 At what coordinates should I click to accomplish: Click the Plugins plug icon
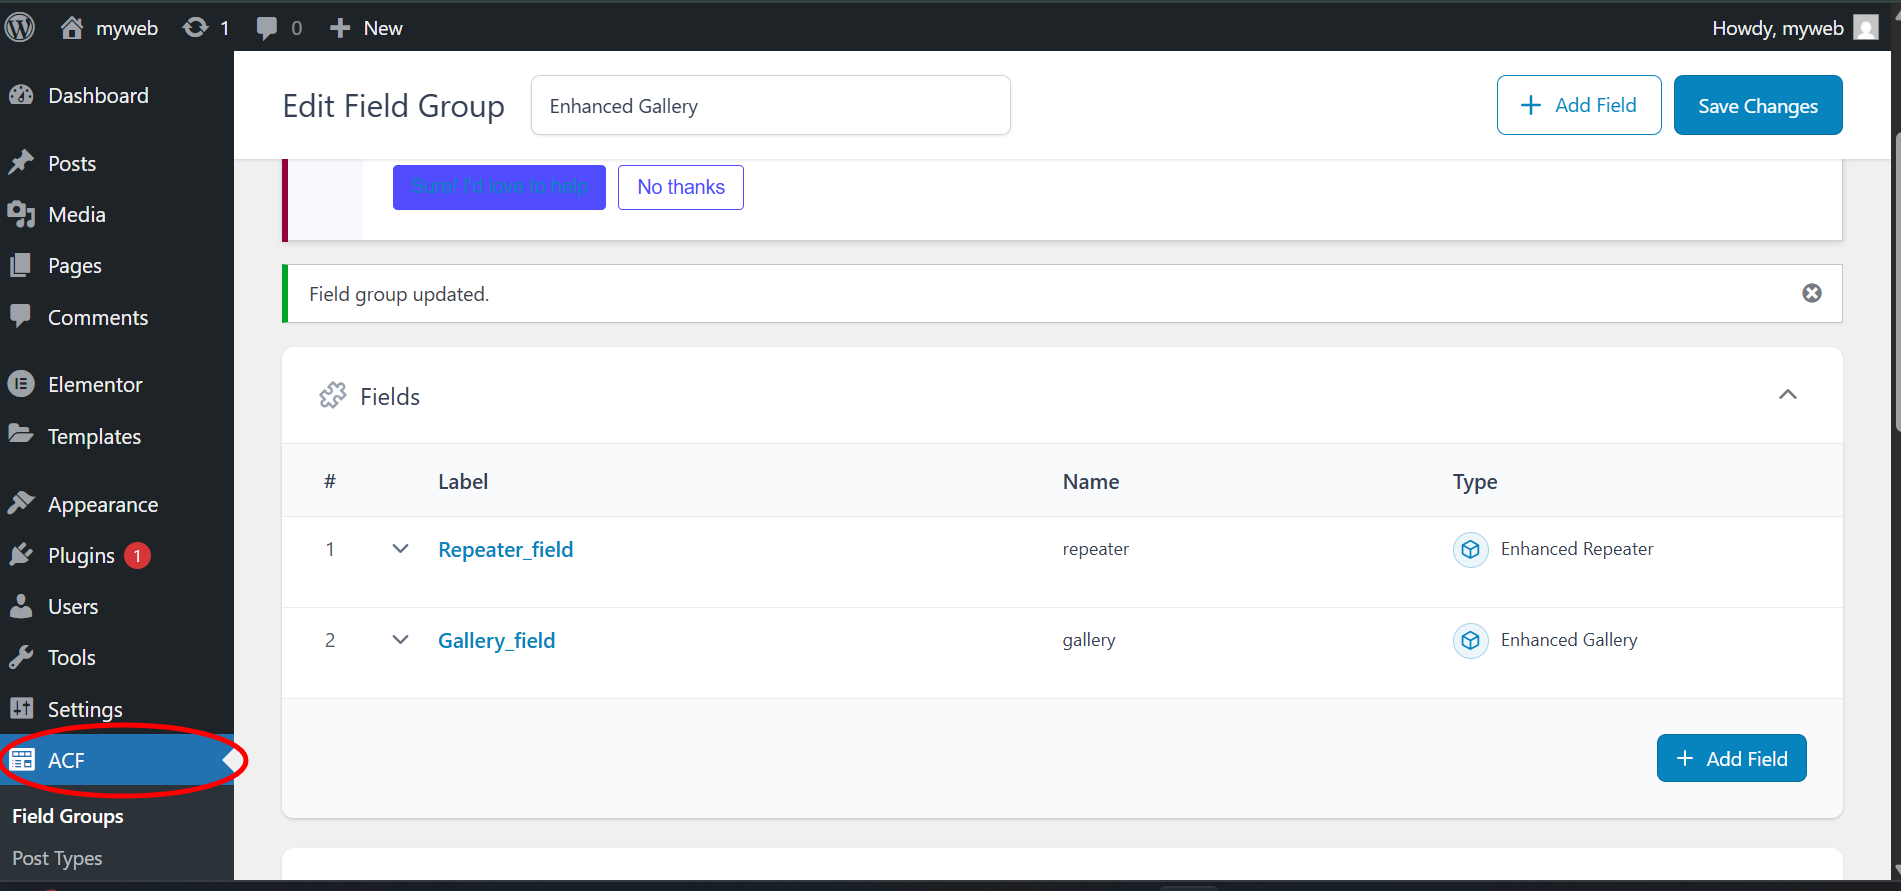pos(21,555)
